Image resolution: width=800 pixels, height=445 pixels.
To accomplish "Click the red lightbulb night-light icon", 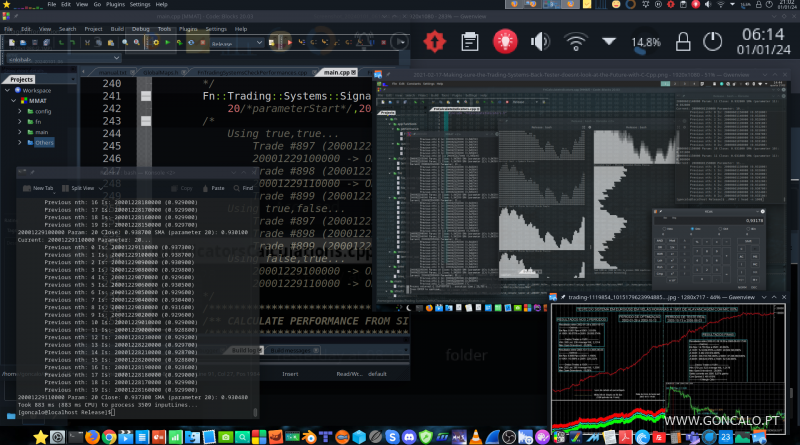I will [x=505, y=41].
